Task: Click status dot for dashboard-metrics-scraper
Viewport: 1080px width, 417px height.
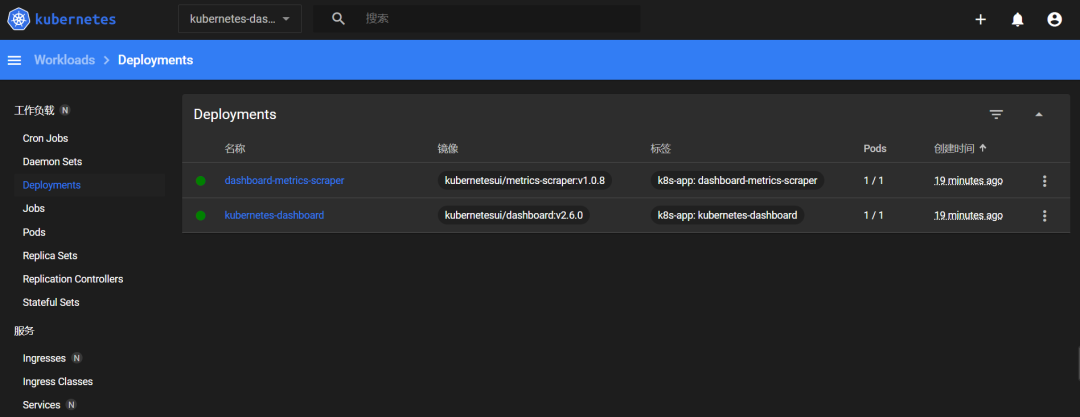Action: [200, 181]
